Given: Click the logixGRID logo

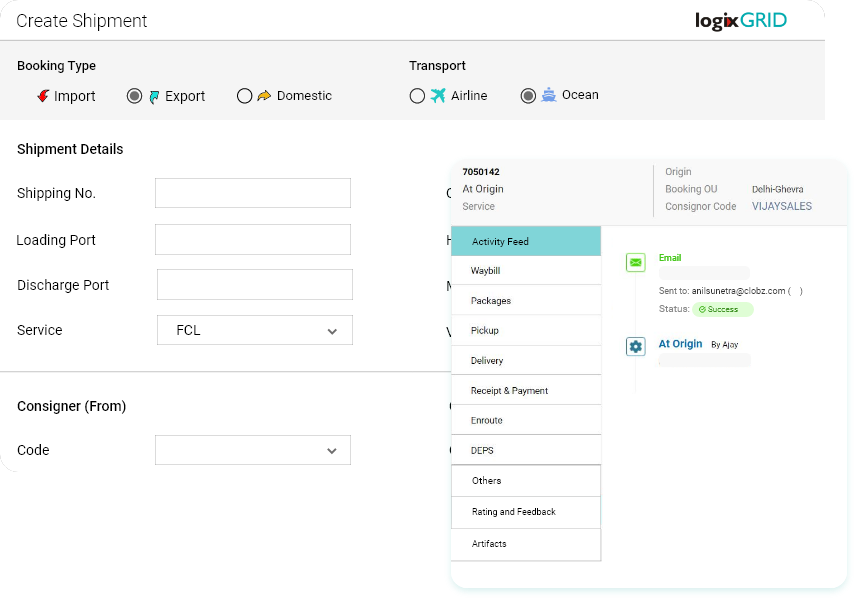Looking at the screenshot, I should point(739,20).
